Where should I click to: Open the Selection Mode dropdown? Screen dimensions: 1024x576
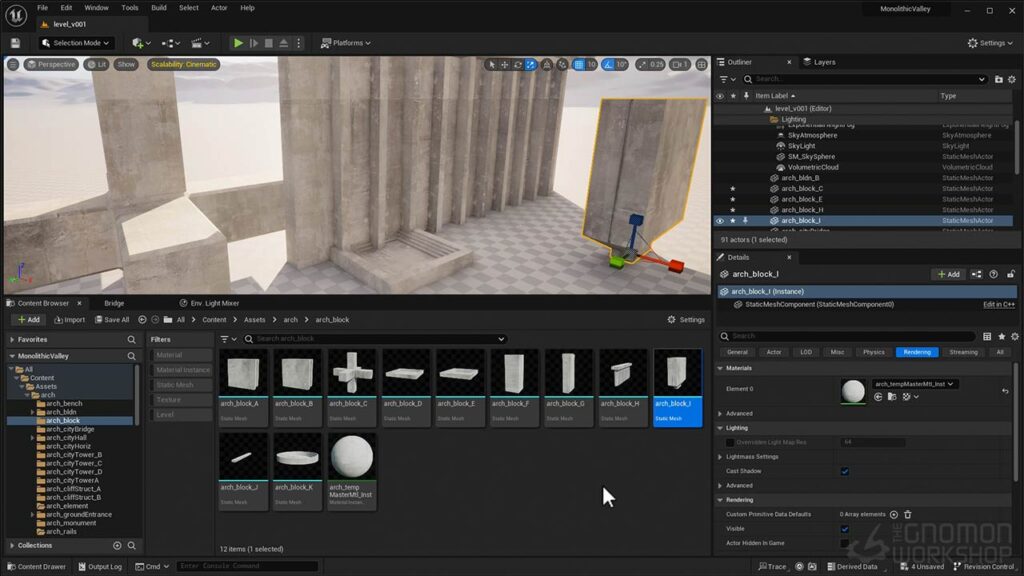[x=75, y=43]
